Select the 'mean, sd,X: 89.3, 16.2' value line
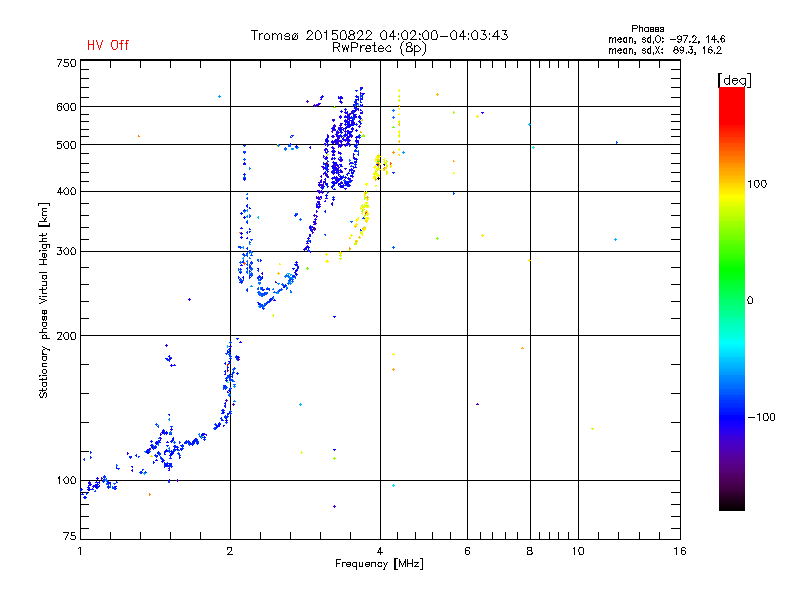The height and width of the screenshot is (600, 800). click(665, 50)
